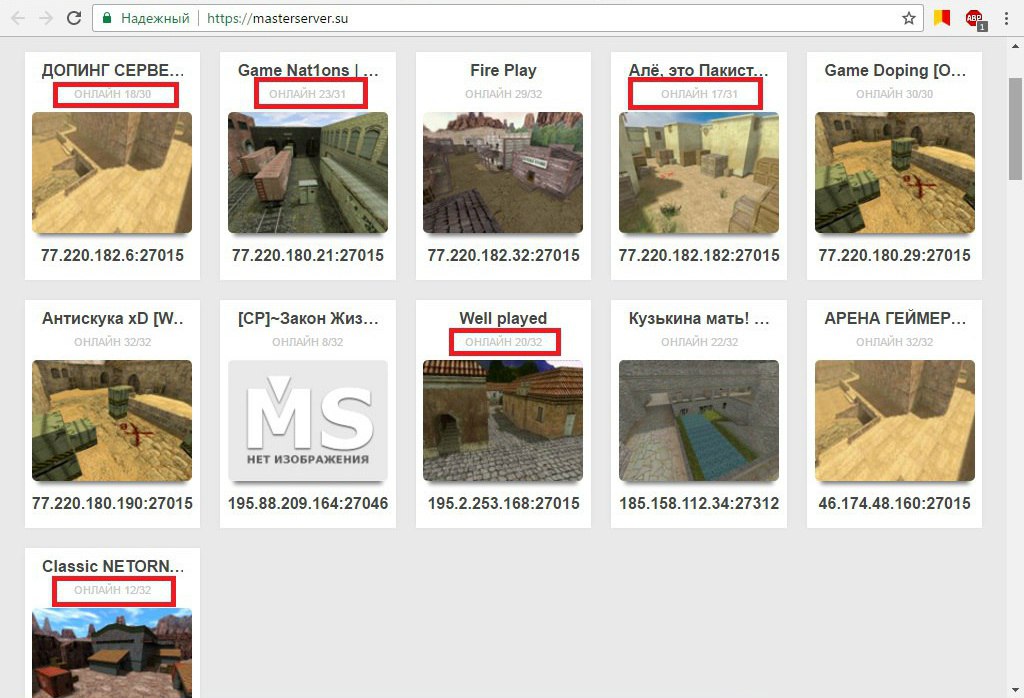Click the vertical scrollbar thumb

pyautogui.click(x=1016, y=129)
